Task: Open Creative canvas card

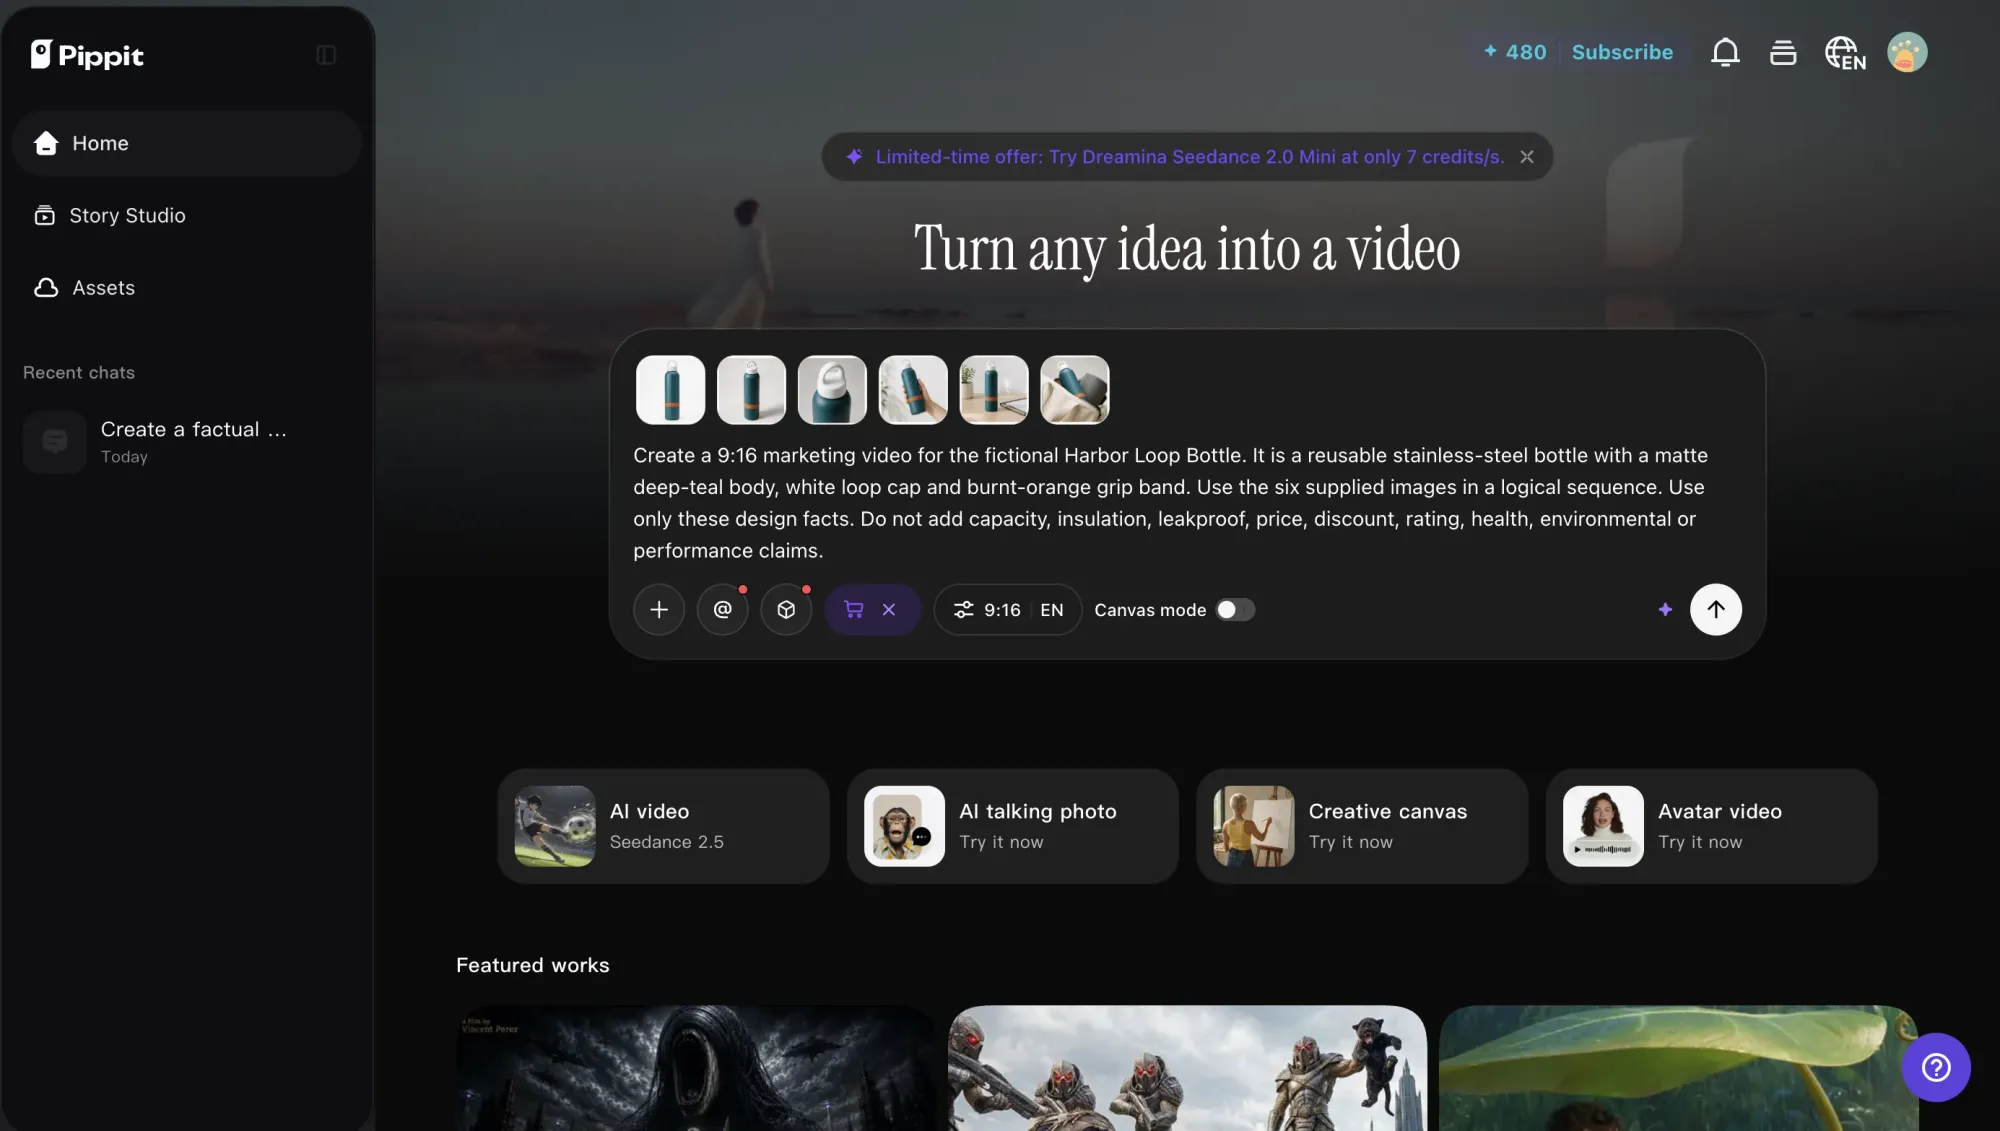Action: tap(1362, 826)
